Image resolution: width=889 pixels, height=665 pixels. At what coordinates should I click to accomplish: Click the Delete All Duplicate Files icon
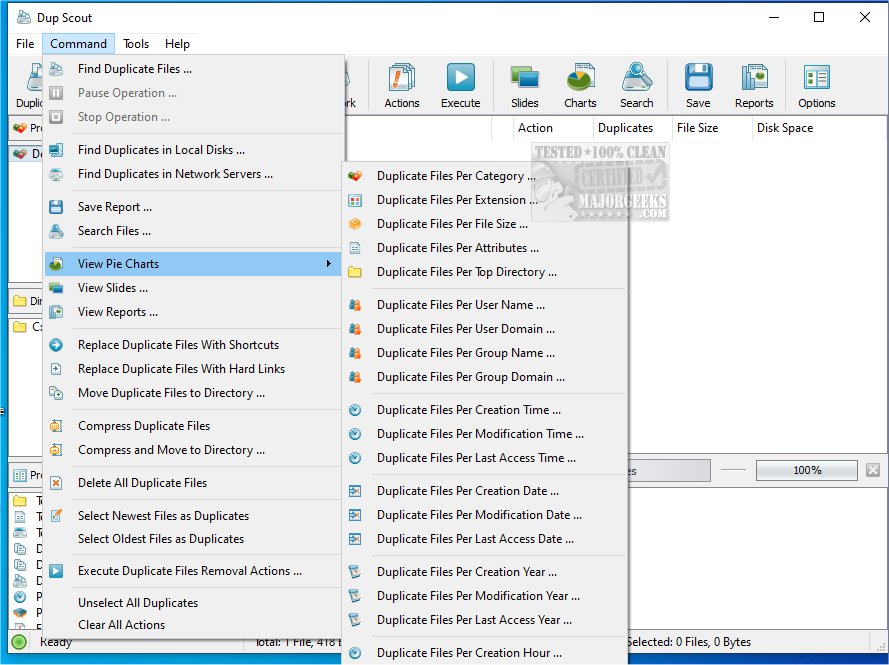[x=56, y=483]
